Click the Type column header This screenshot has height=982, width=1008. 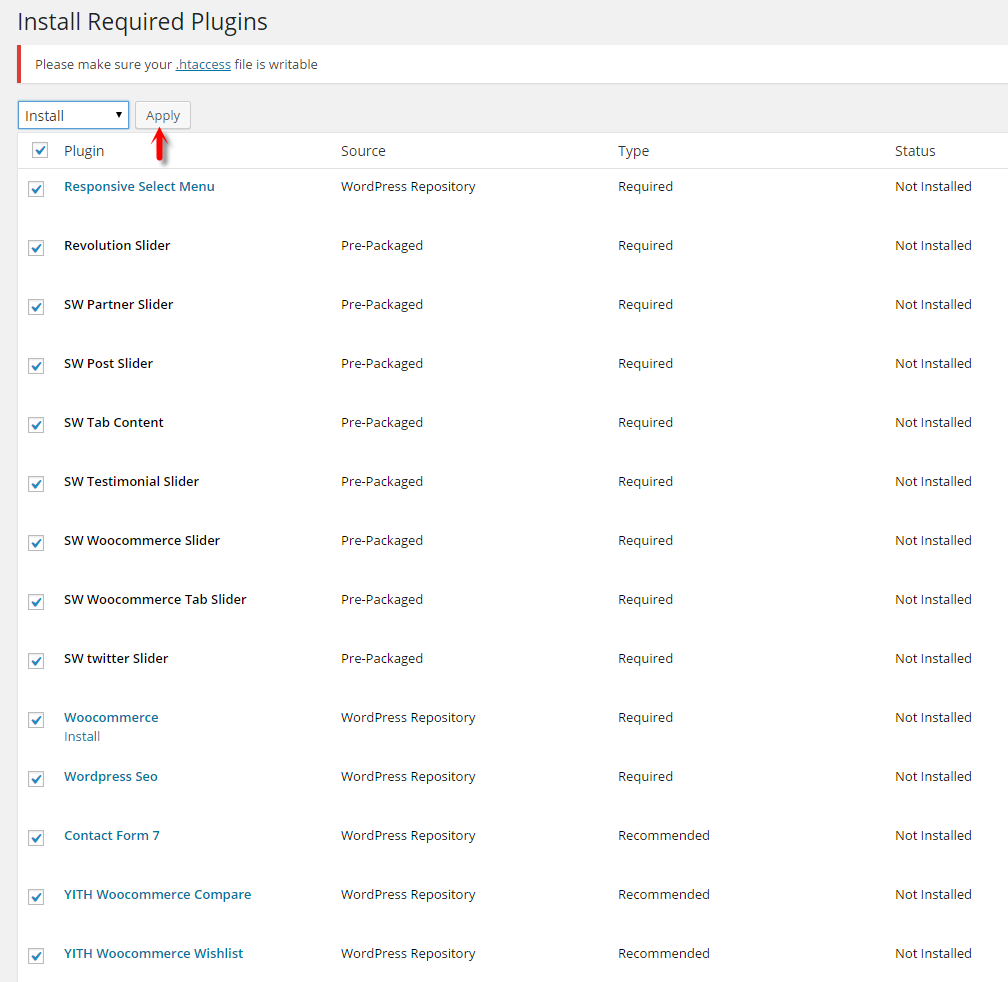click(634, 151)
